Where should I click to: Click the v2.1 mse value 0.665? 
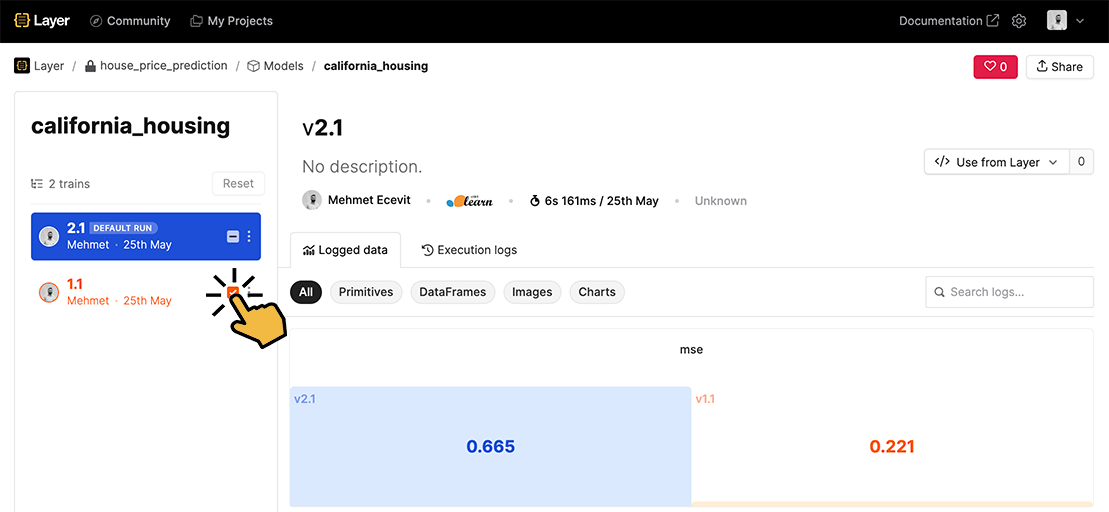coord(490,446)
